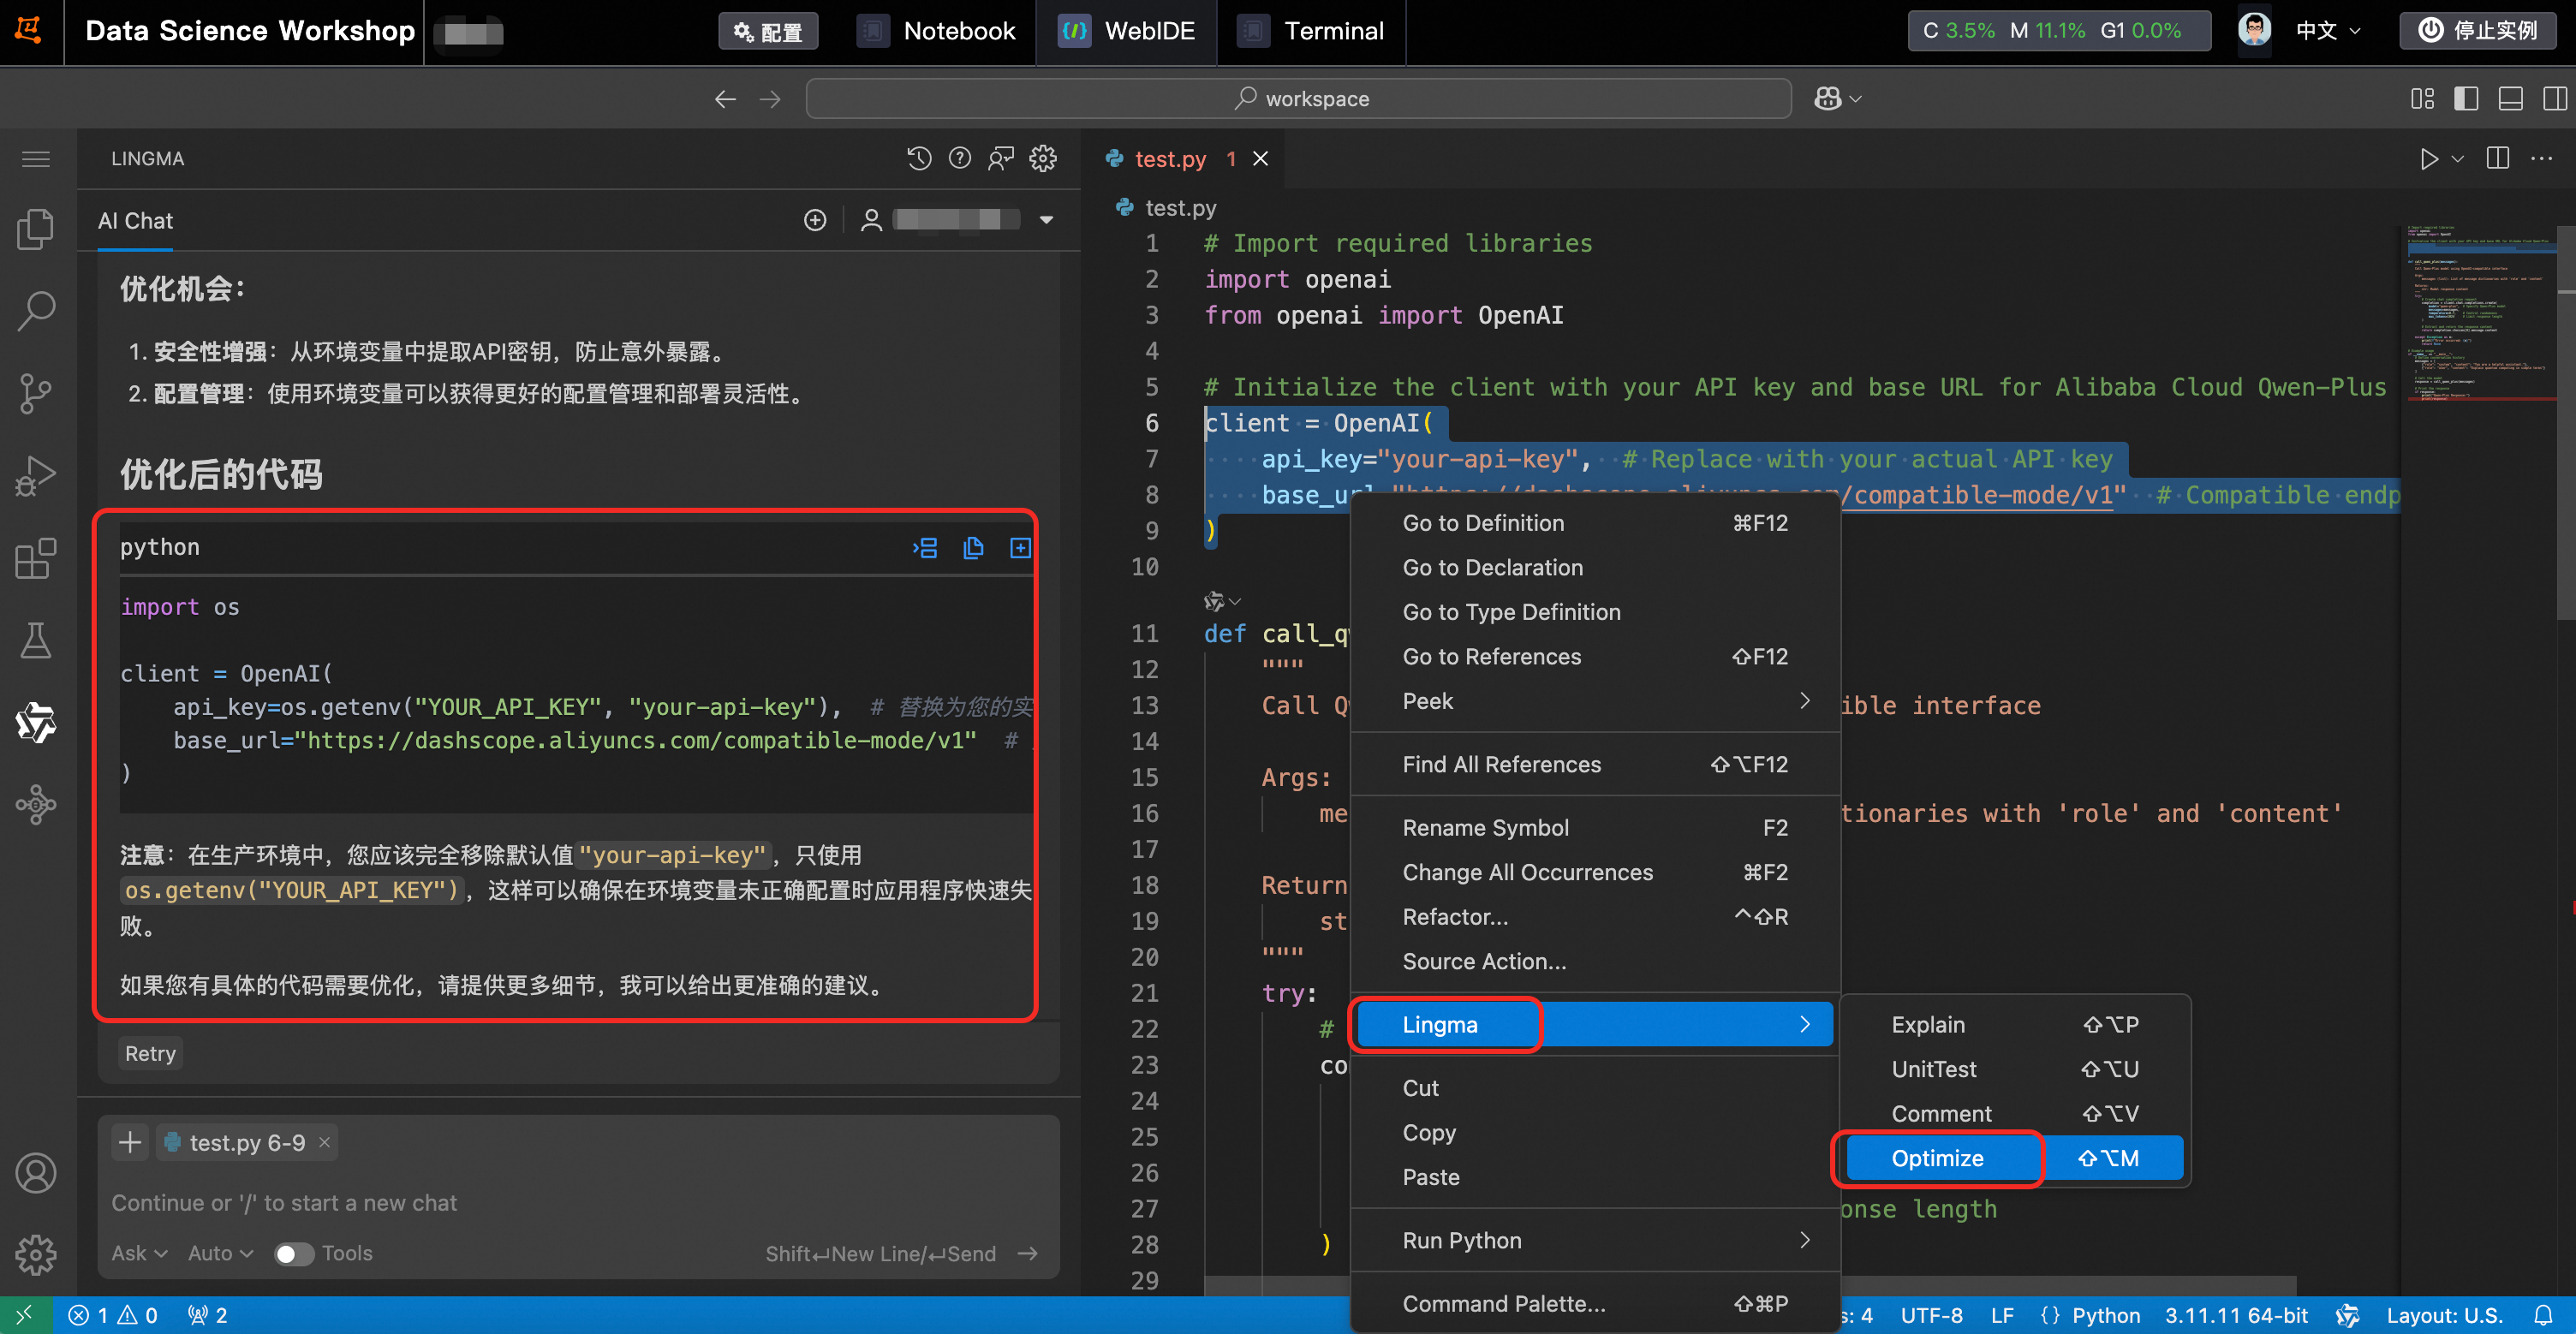Switch to the Notebook tab

click(x=937, y=30)
